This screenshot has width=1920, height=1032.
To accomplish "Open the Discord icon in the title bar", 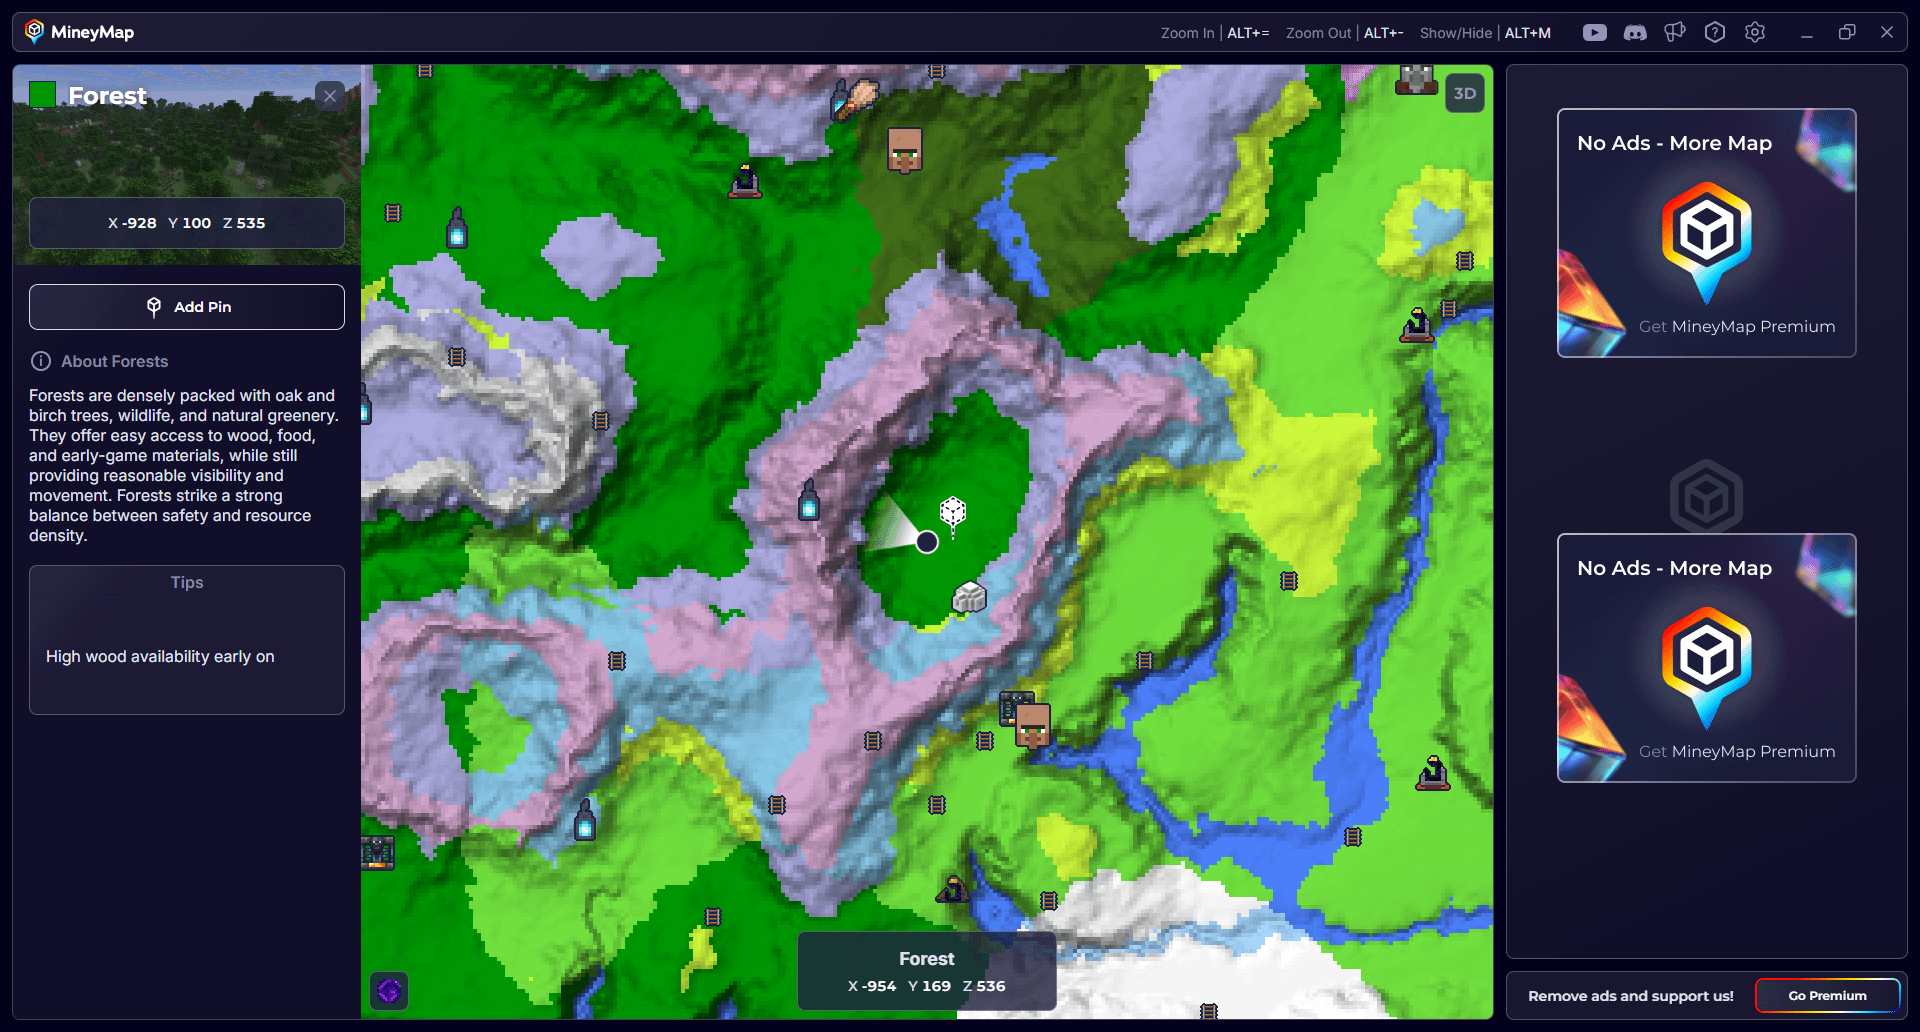I will coord(1635,33).
